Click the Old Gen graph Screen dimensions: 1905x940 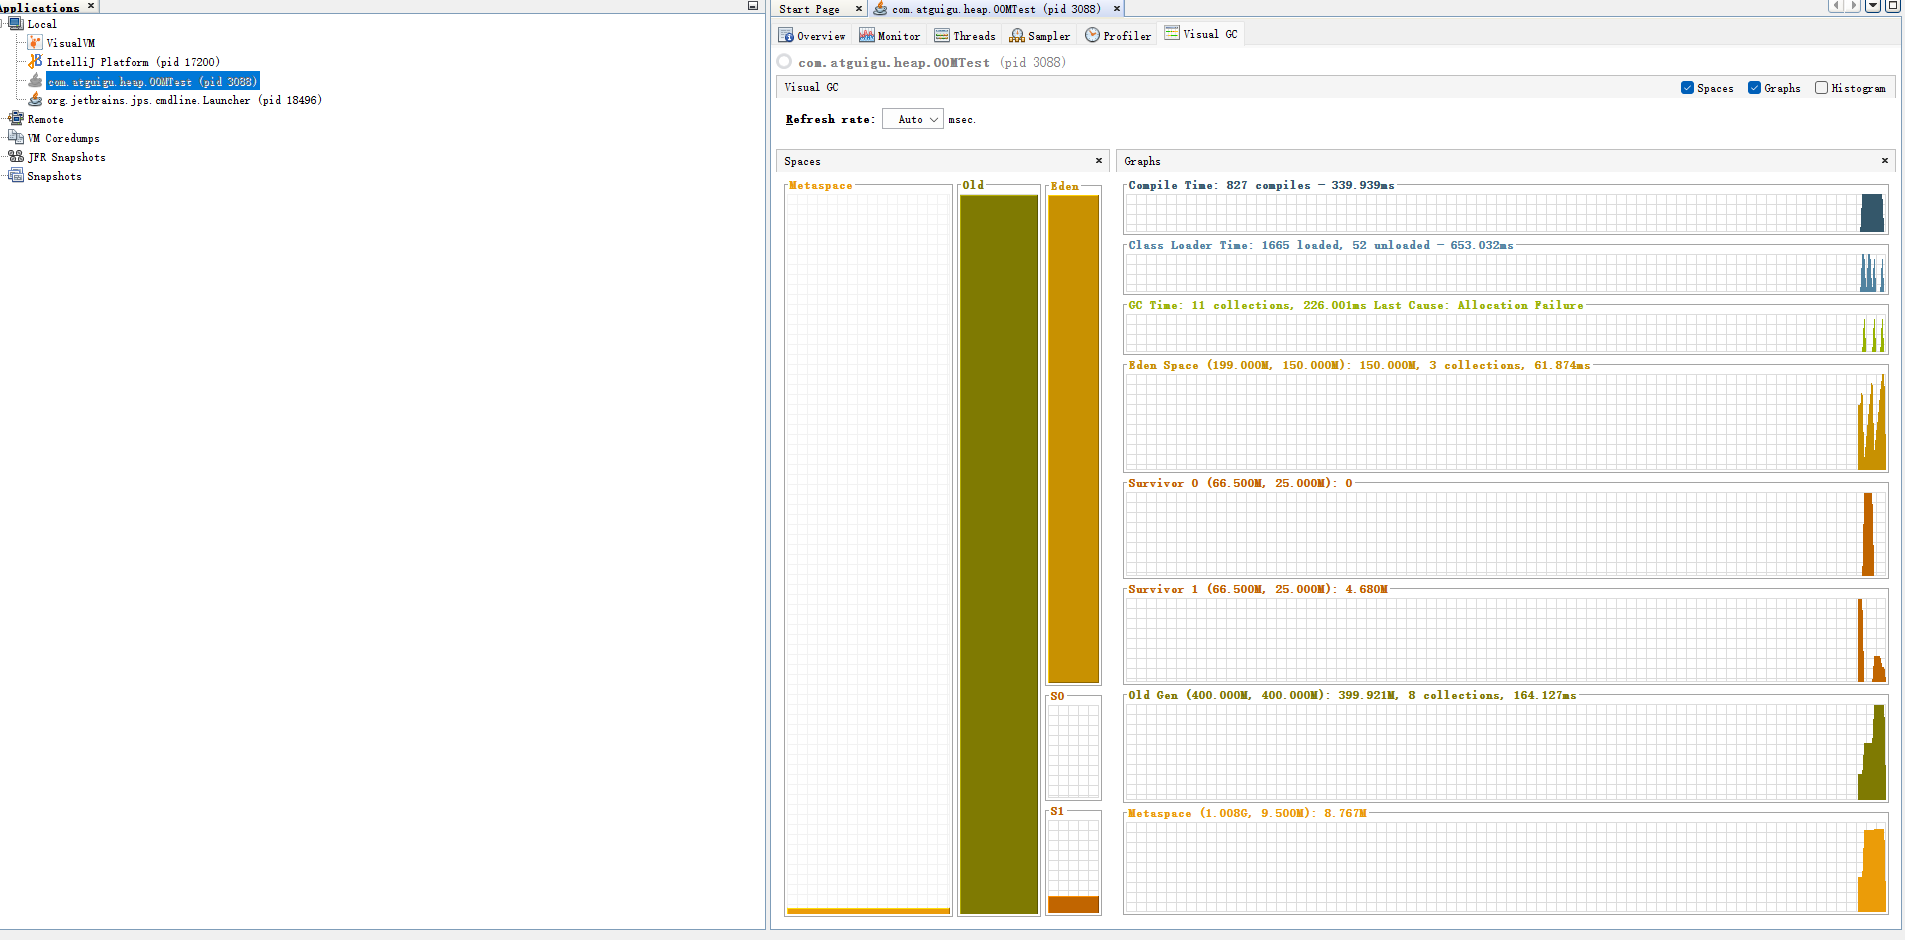pos(1505,752)
